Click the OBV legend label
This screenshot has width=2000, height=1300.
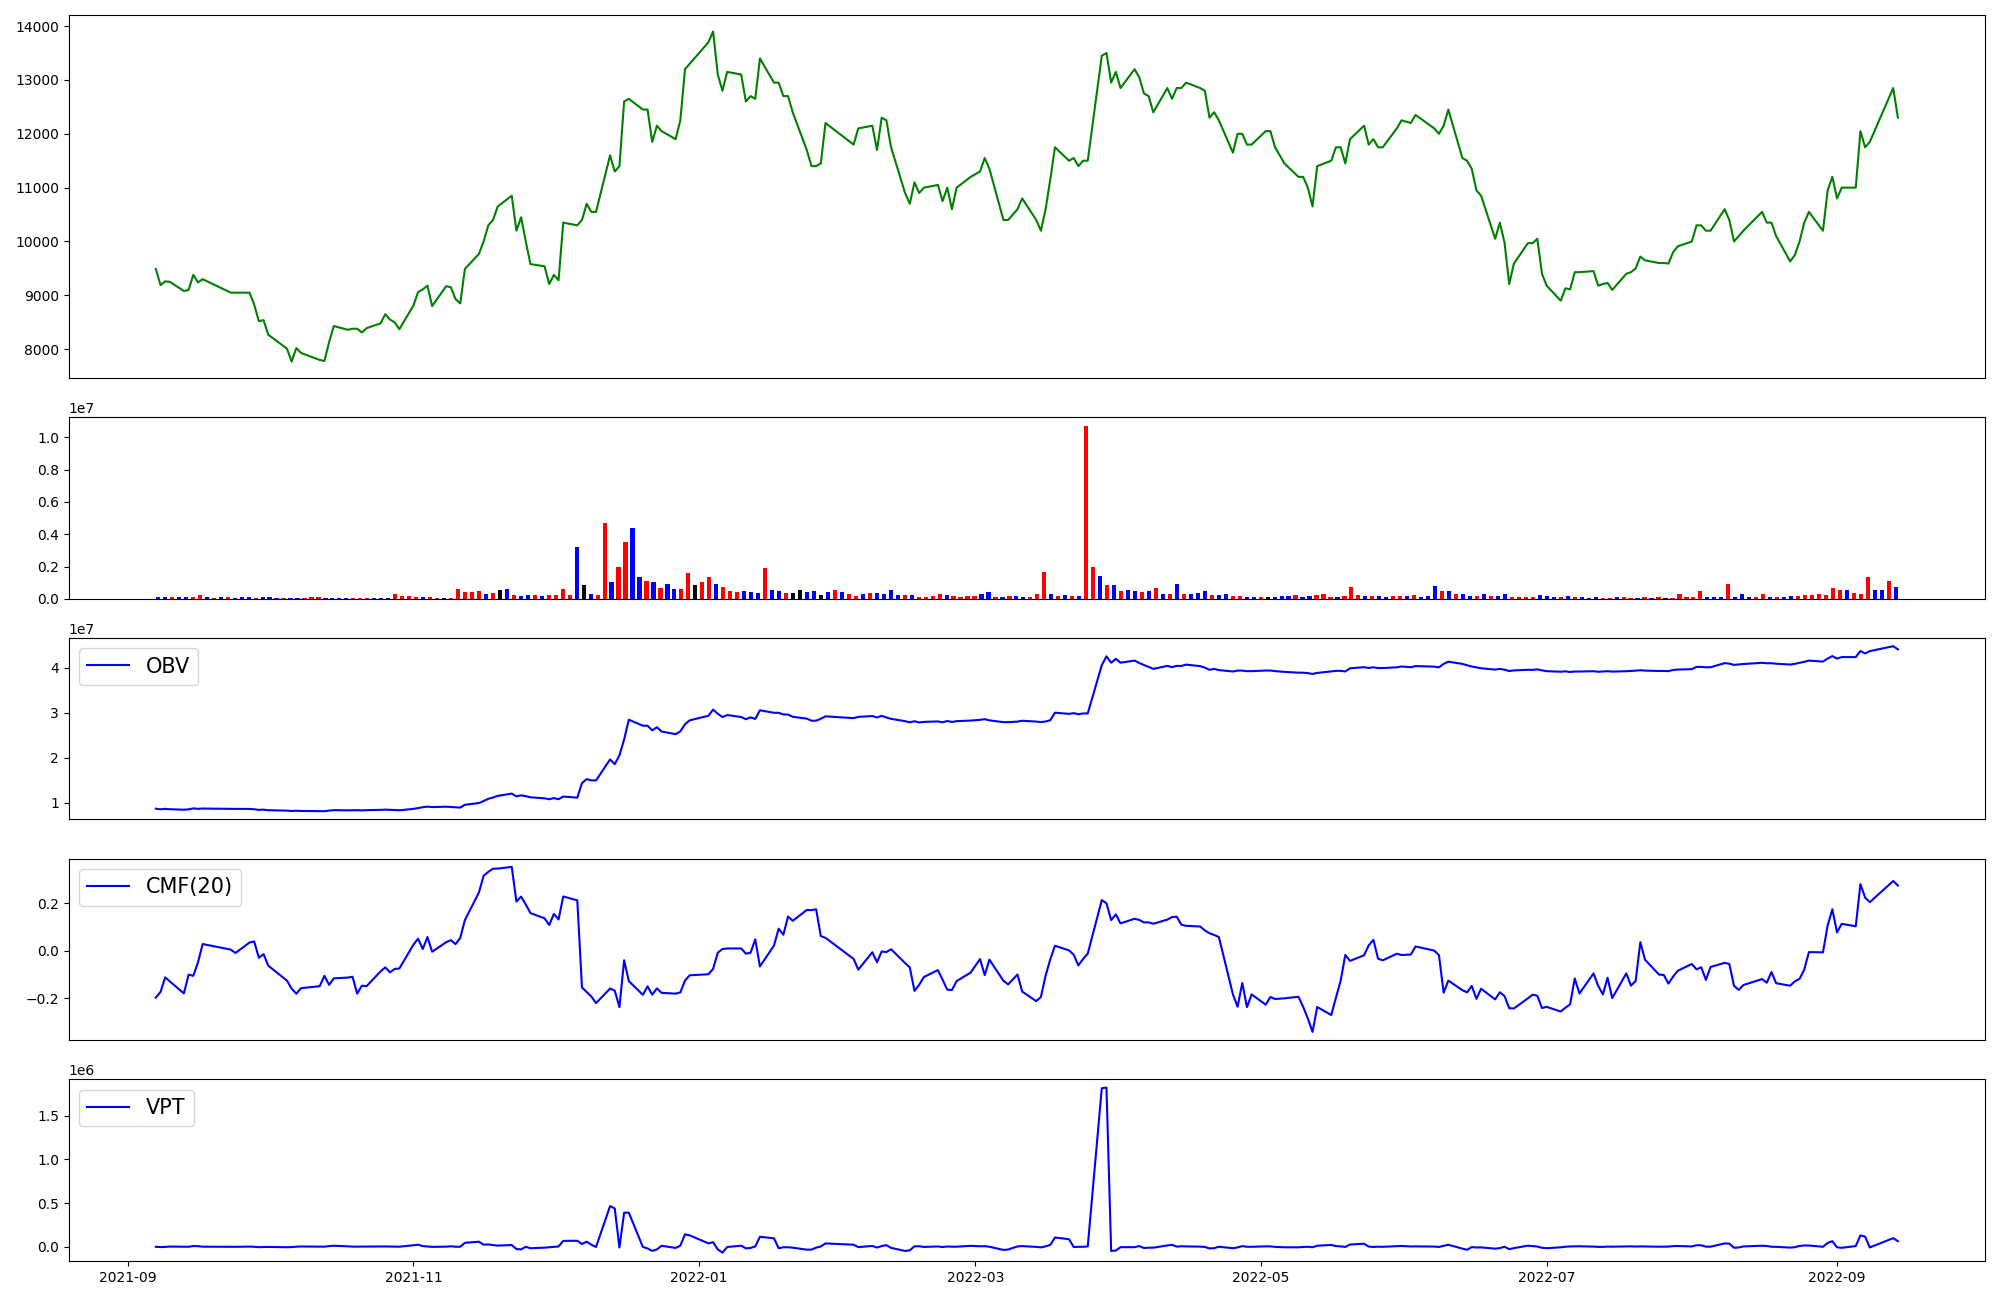tap(167, 666)
